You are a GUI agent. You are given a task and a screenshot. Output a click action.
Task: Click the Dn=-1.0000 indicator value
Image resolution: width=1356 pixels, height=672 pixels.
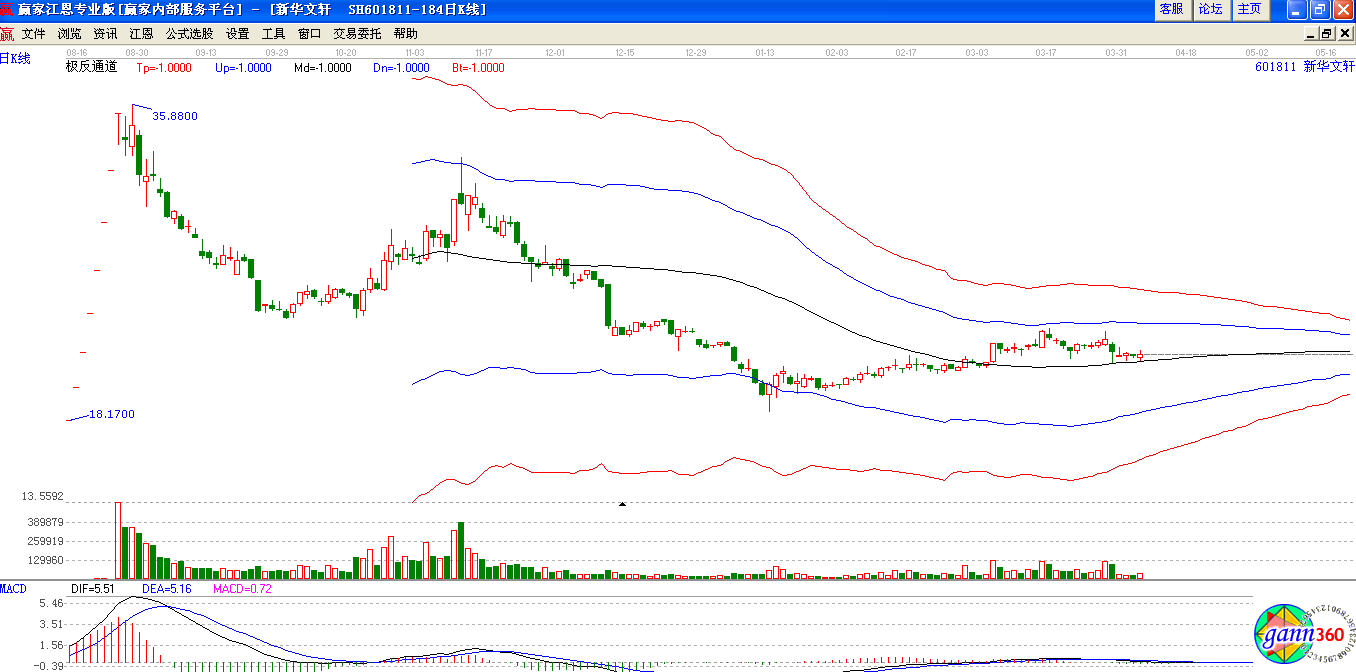coord(401,68)
